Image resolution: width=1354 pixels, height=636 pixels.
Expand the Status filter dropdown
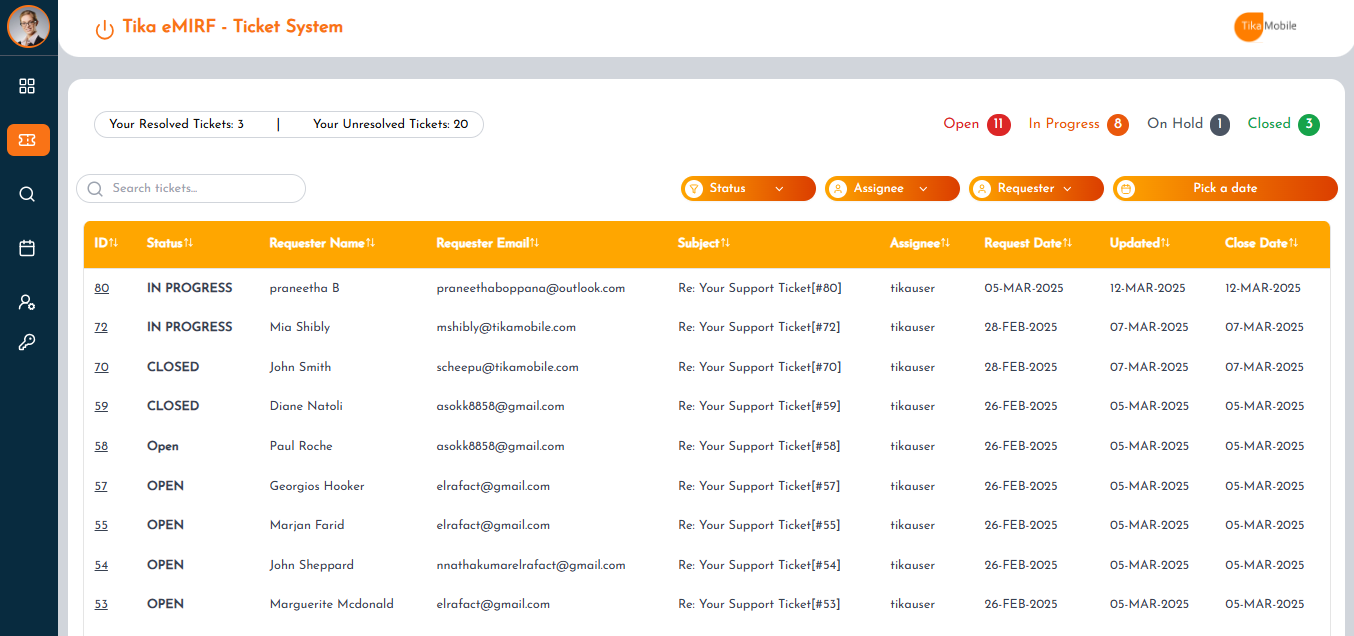pyautogui.click(x=749, y=188)
